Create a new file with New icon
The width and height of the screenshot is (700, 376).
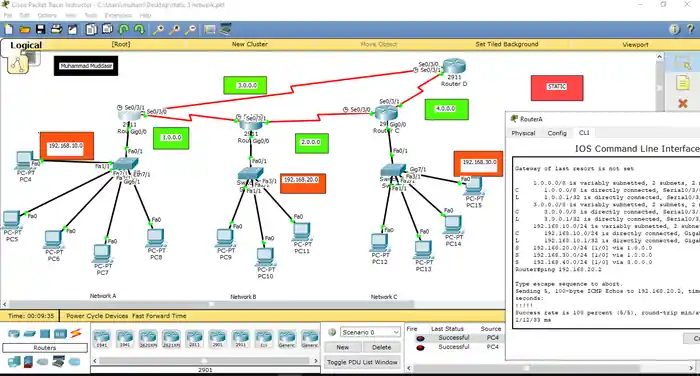8,29
